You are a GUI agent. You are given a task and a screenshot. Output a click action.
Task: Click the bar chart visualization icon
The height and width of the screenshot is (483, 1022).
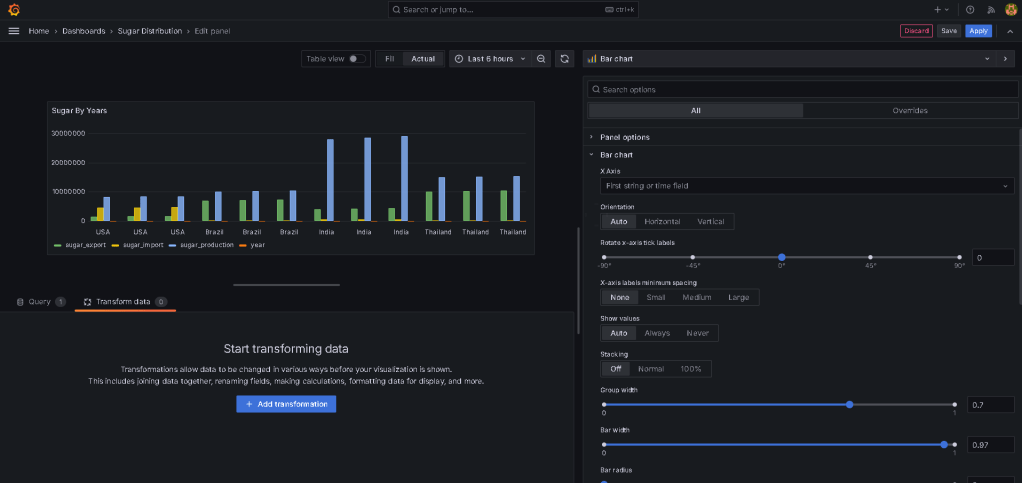pyautogui.click(x=592, y=59)
